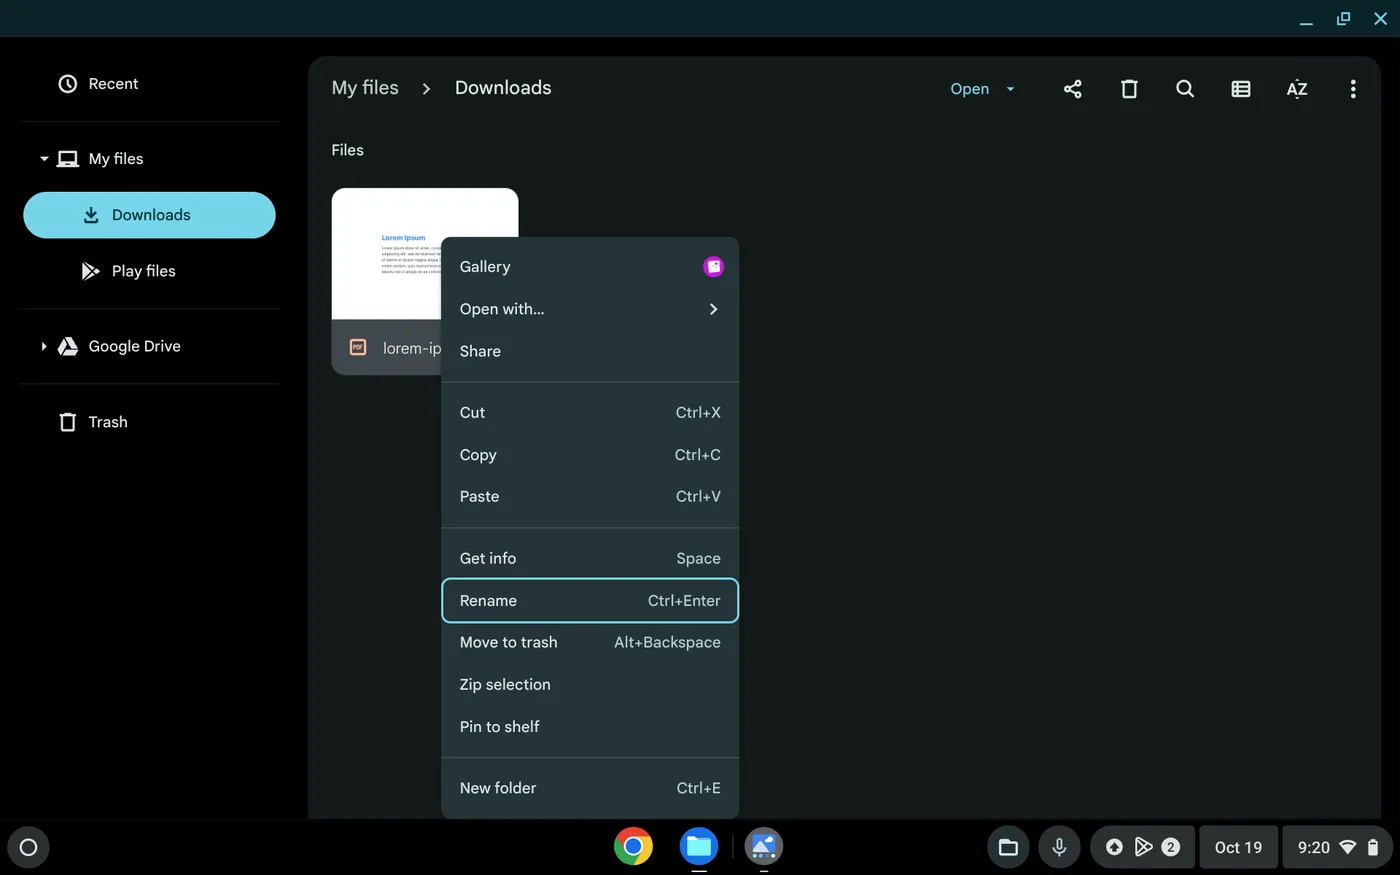Expand the Google Drive tree arrow
This screenshot has width=1400, height=875.
point(44,346)
